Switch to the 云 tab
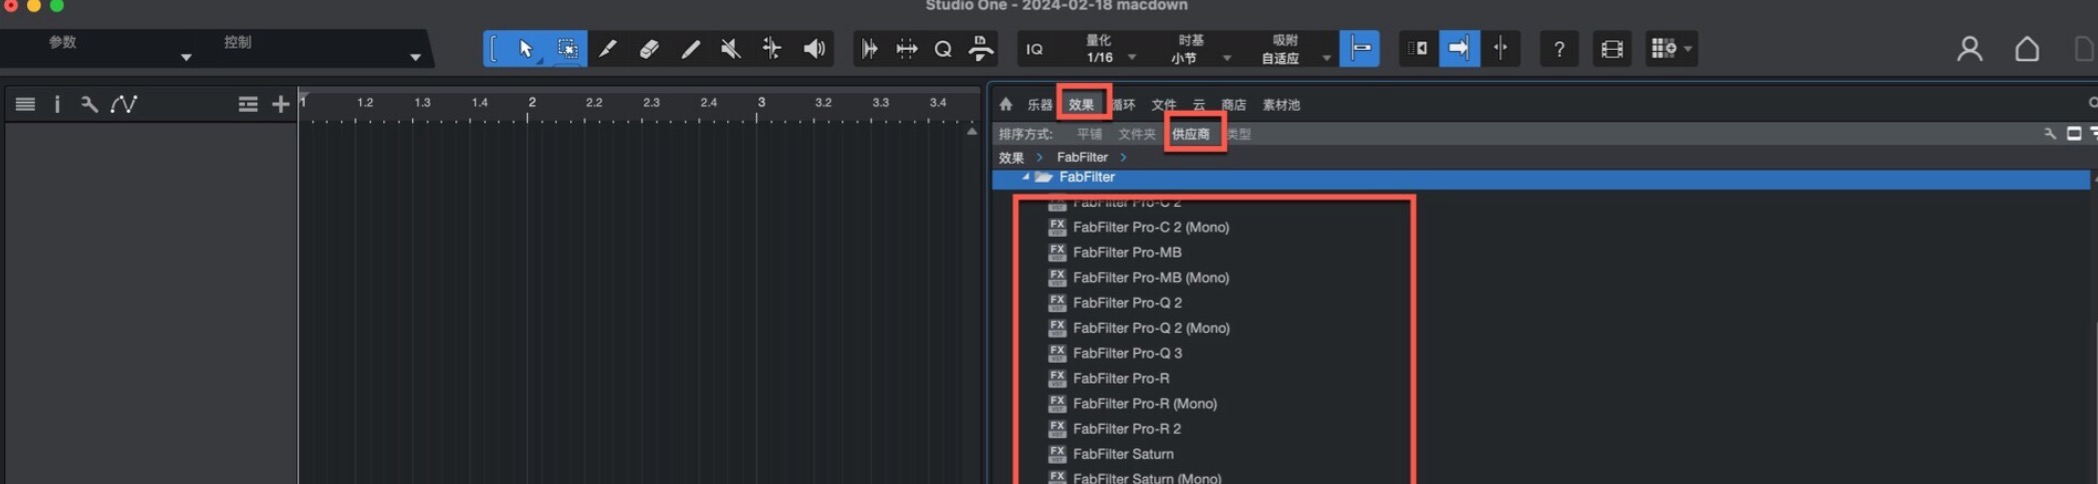Viewport: 2098px width, 484px height. pos(1199,104)
